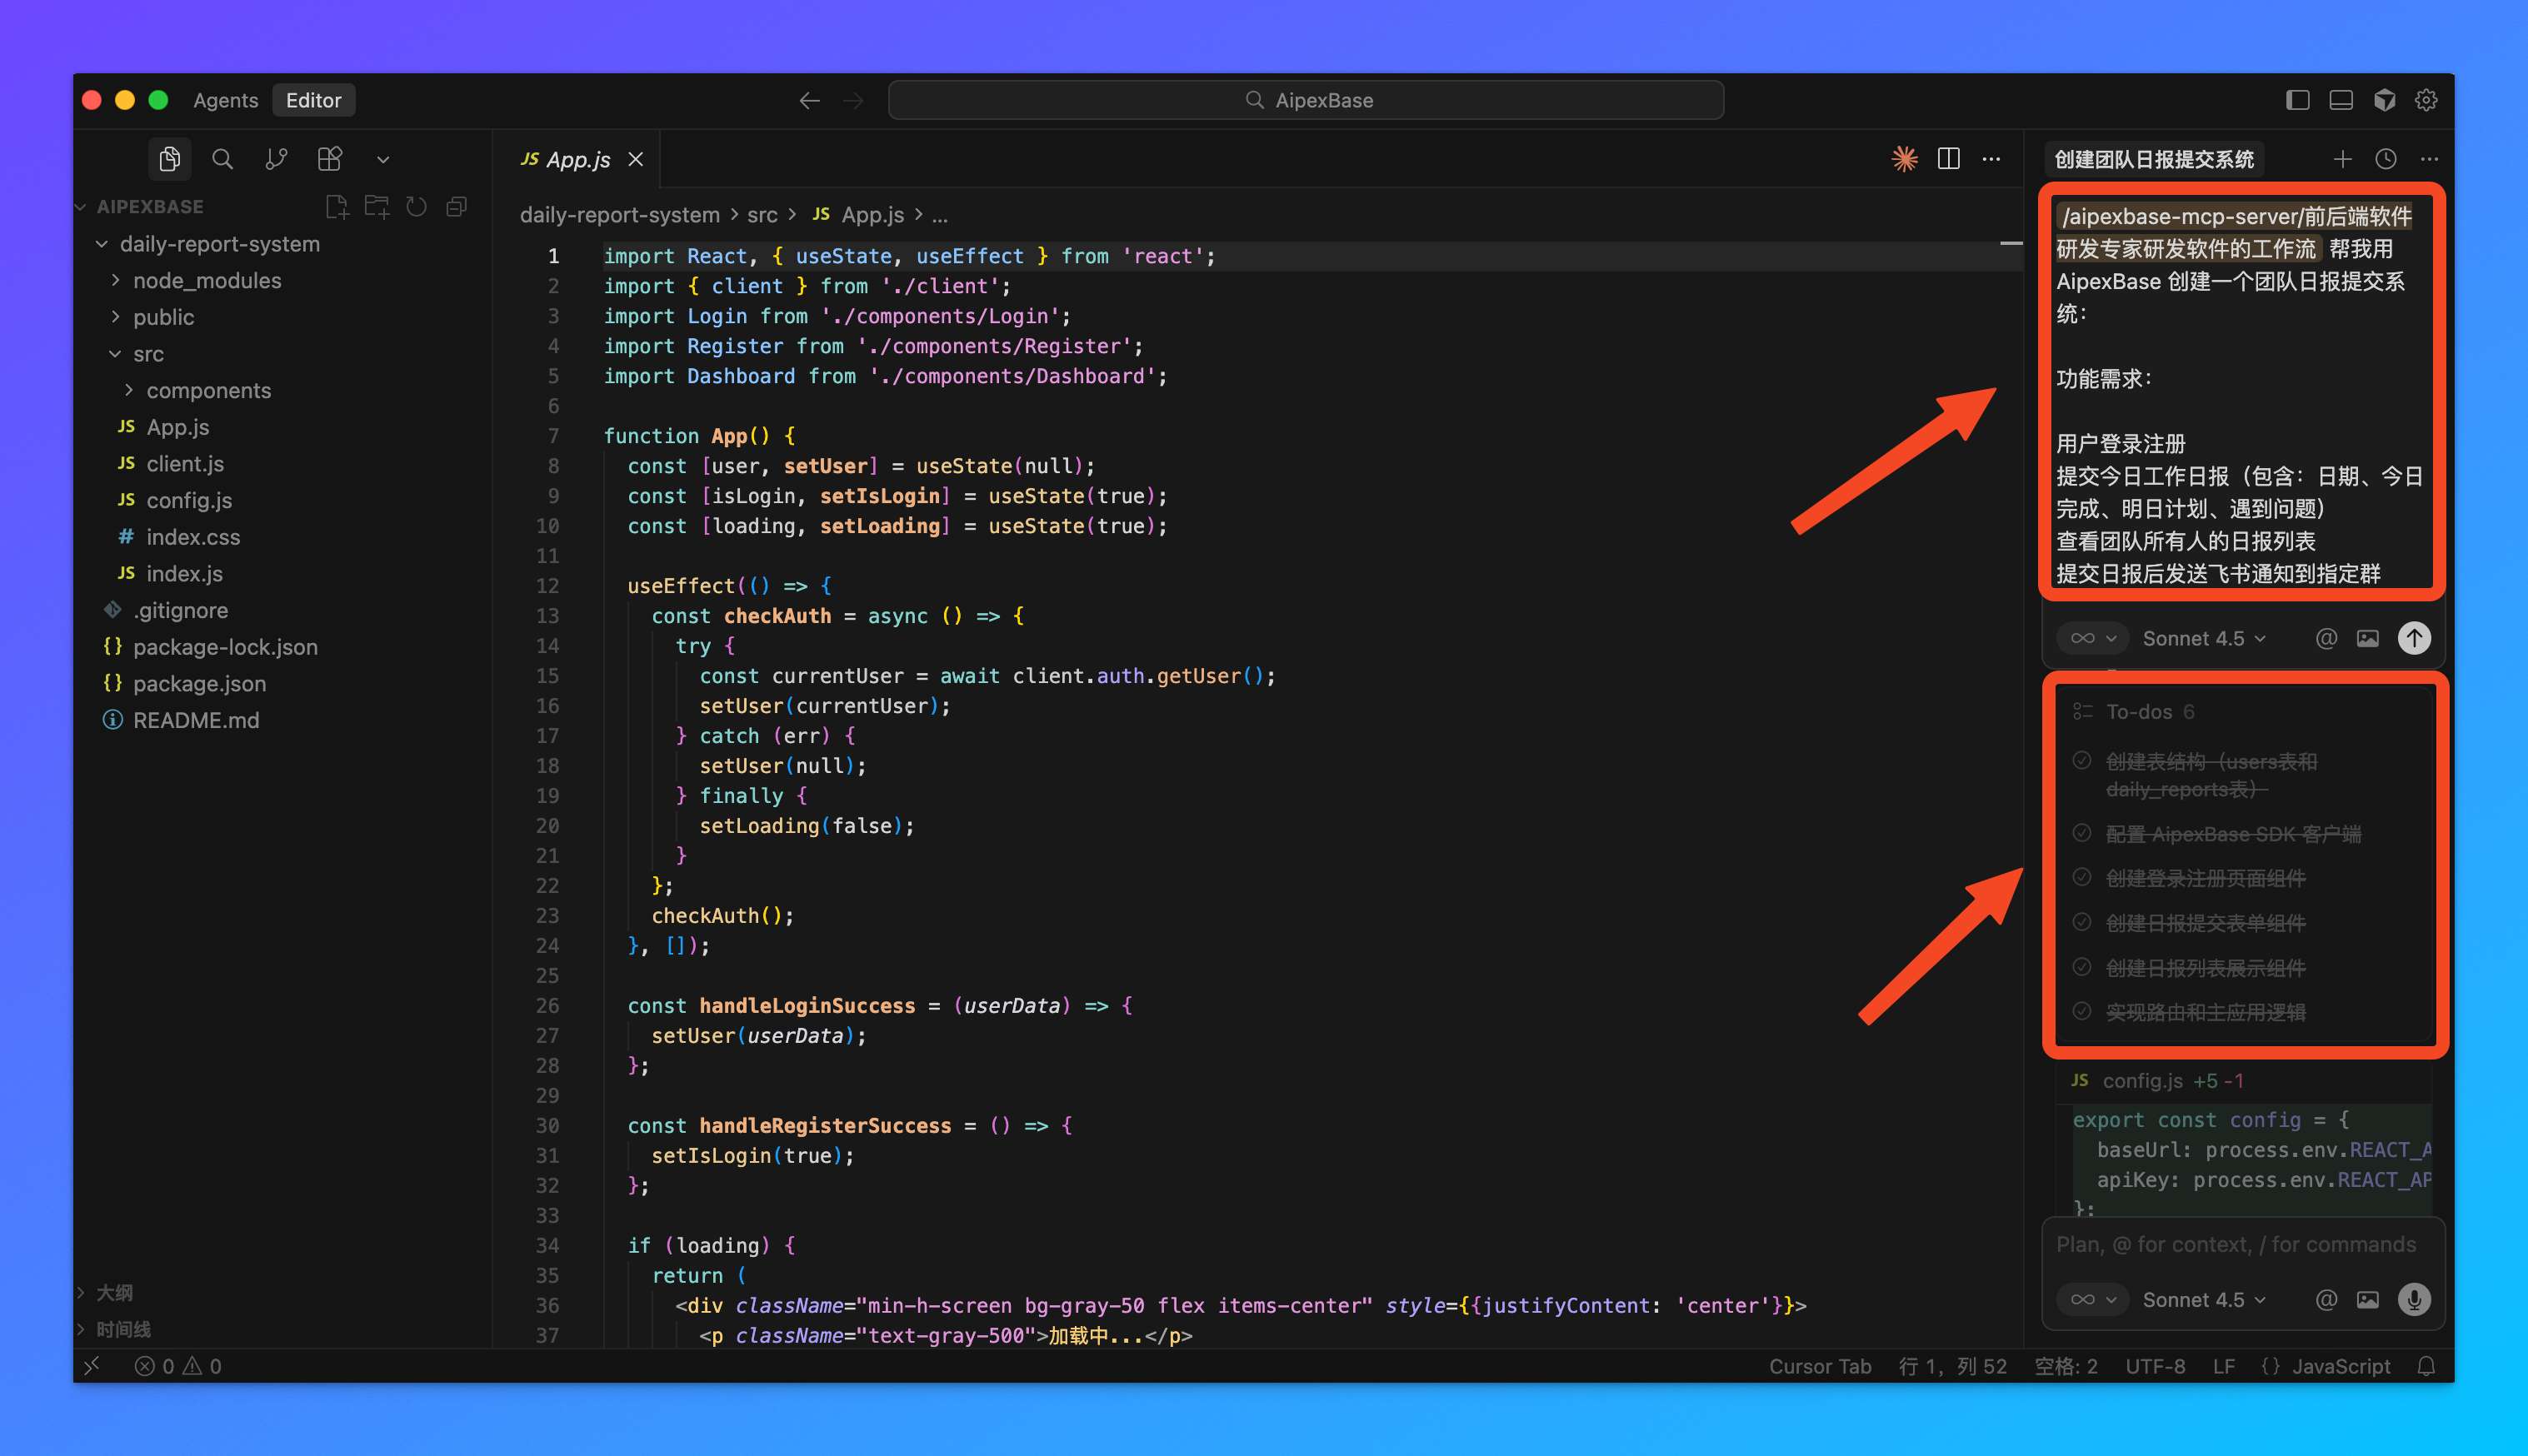Start a new chat with plus icon
This screenshot has height=1456, width=2528.
(2342, 159)
